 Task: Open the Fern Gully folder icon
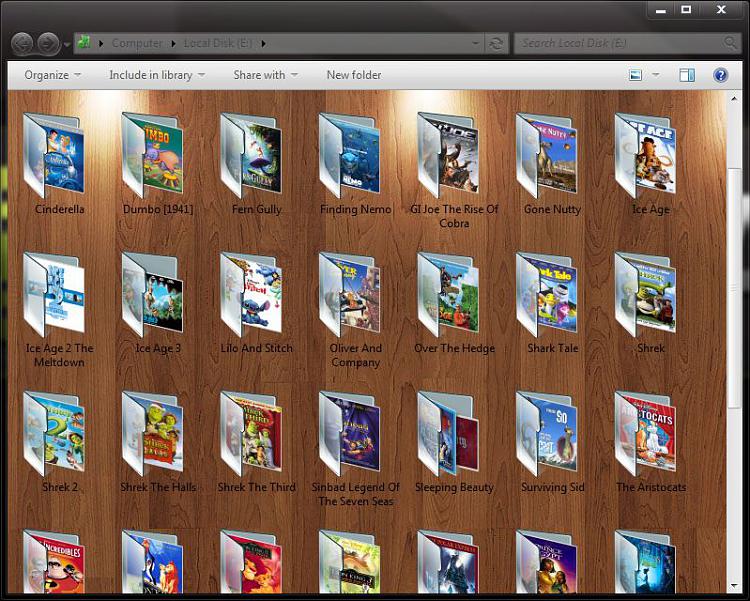click(251, 156)
